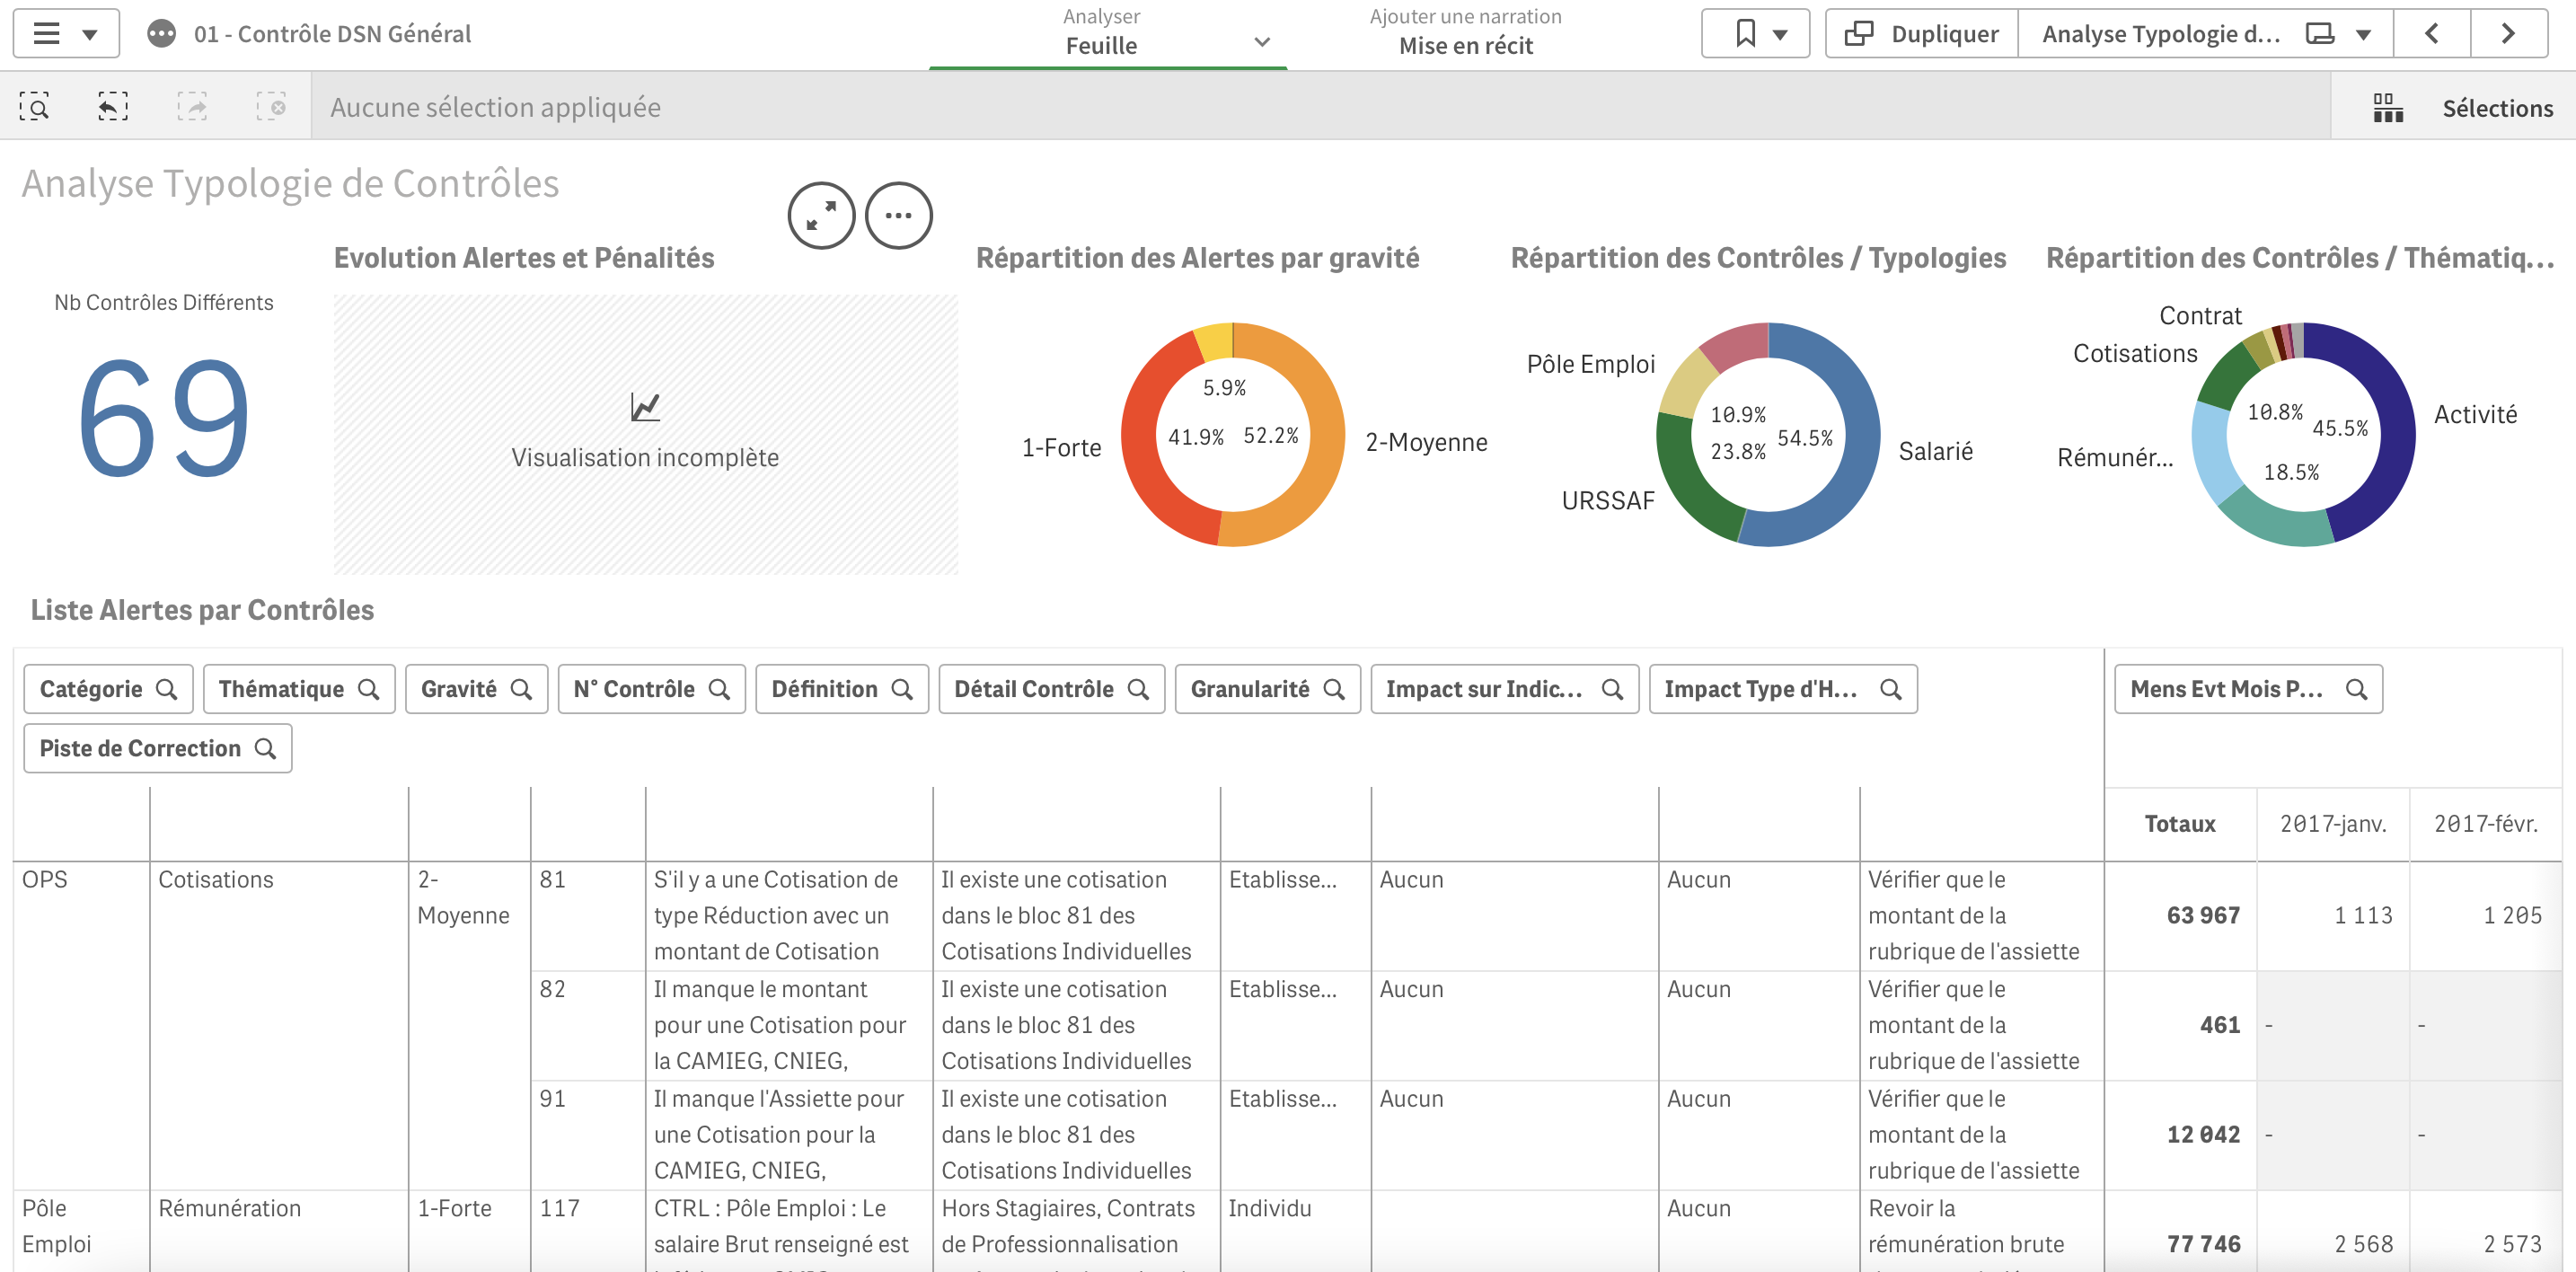Open sheet list dropdown for Analyse Typologie
This screenshot has height=1272, width=2576.
(2363, 34)
